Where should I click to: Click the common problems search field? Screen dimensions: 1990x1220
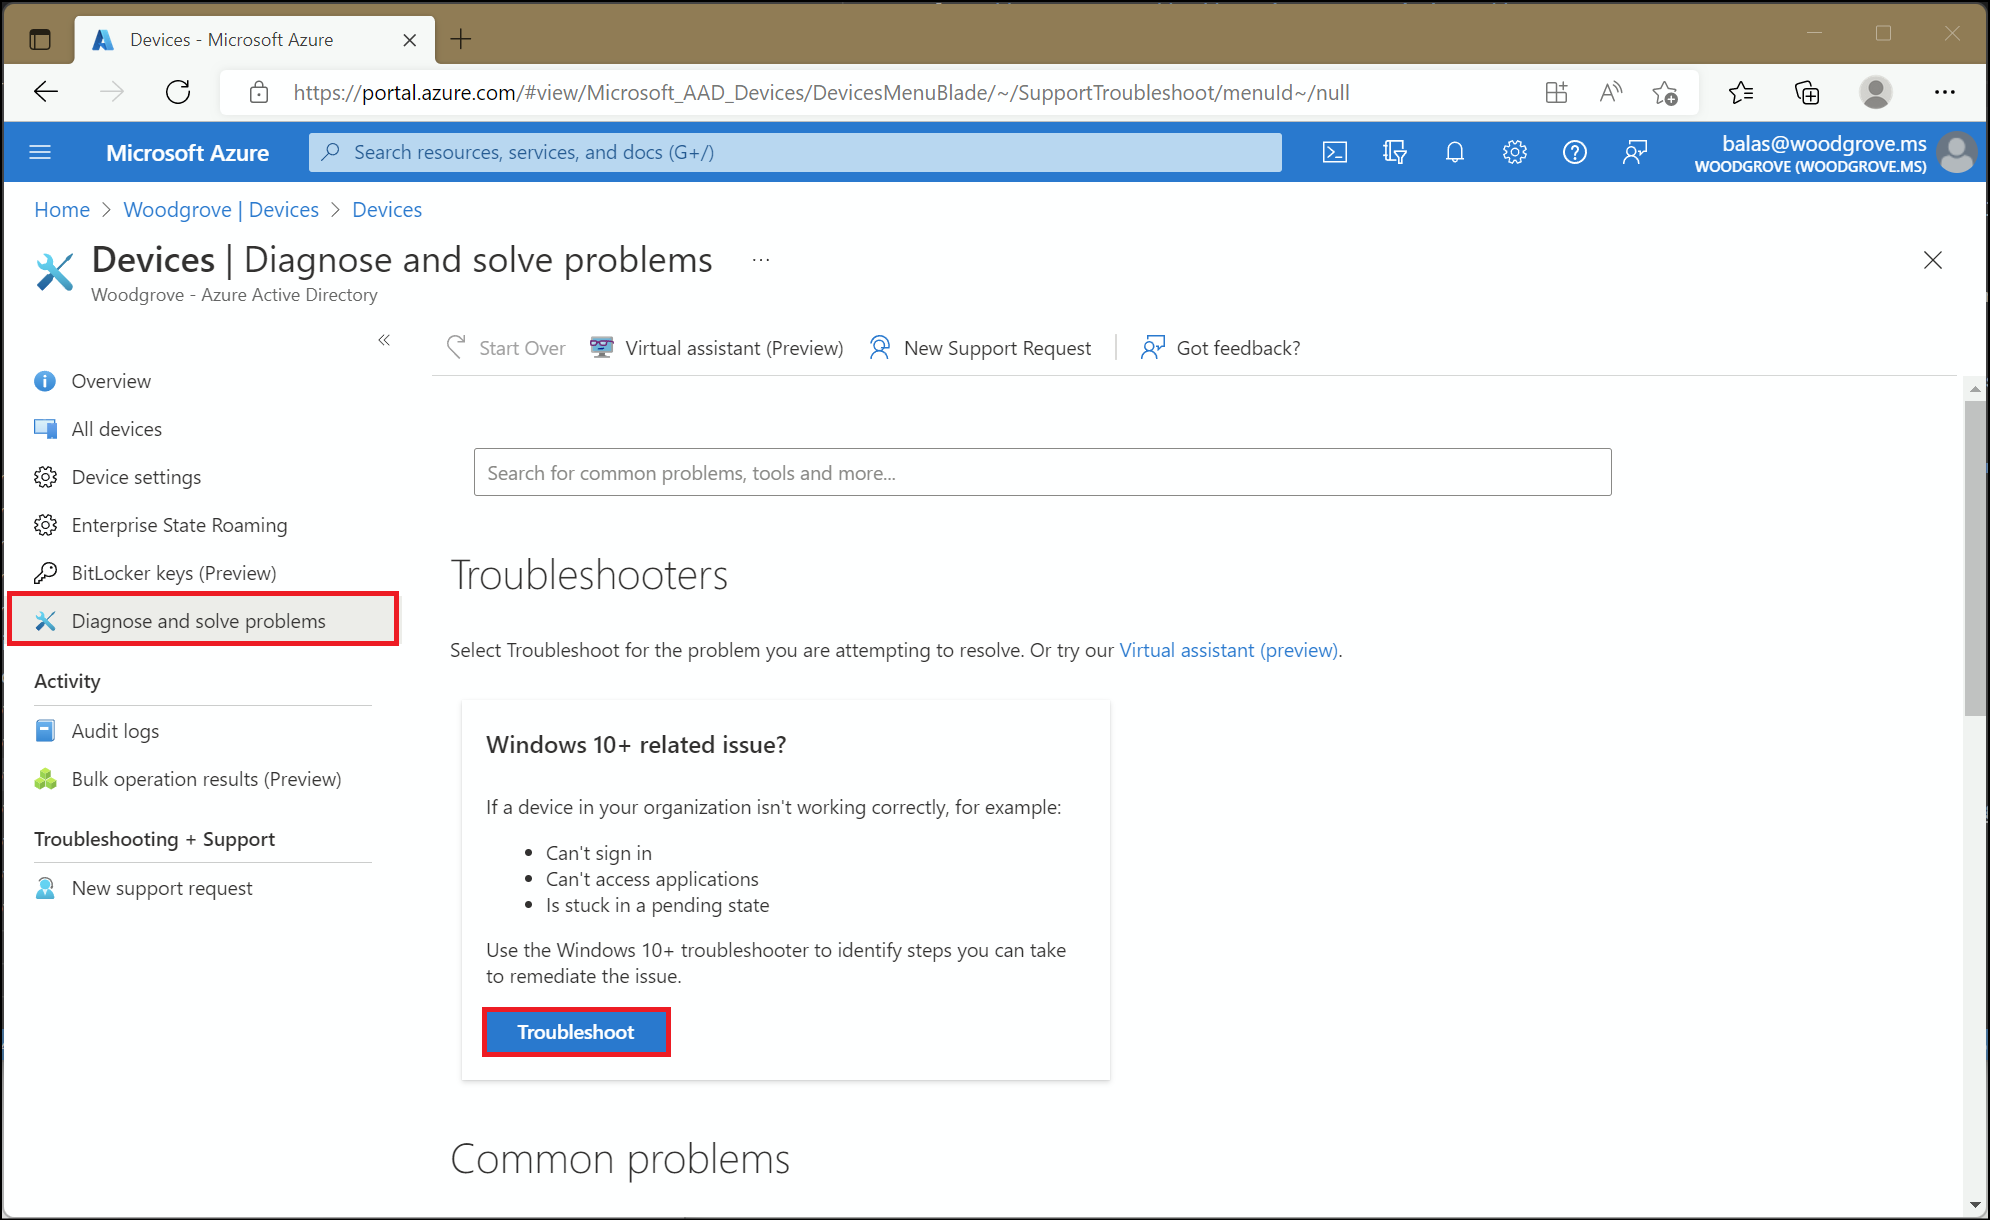point(1042,472)
